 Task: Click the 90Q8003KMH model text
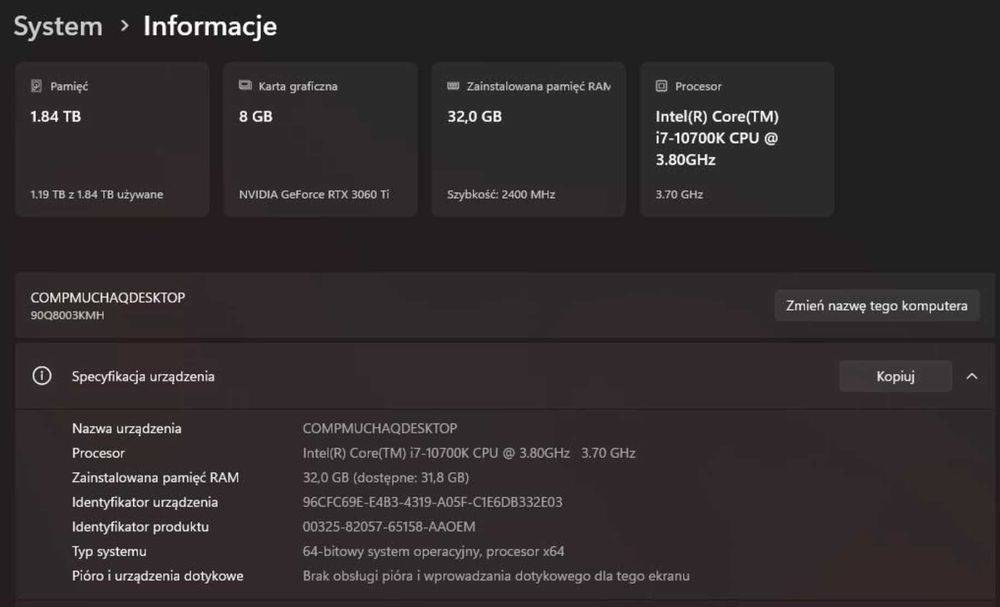[67, 315]
